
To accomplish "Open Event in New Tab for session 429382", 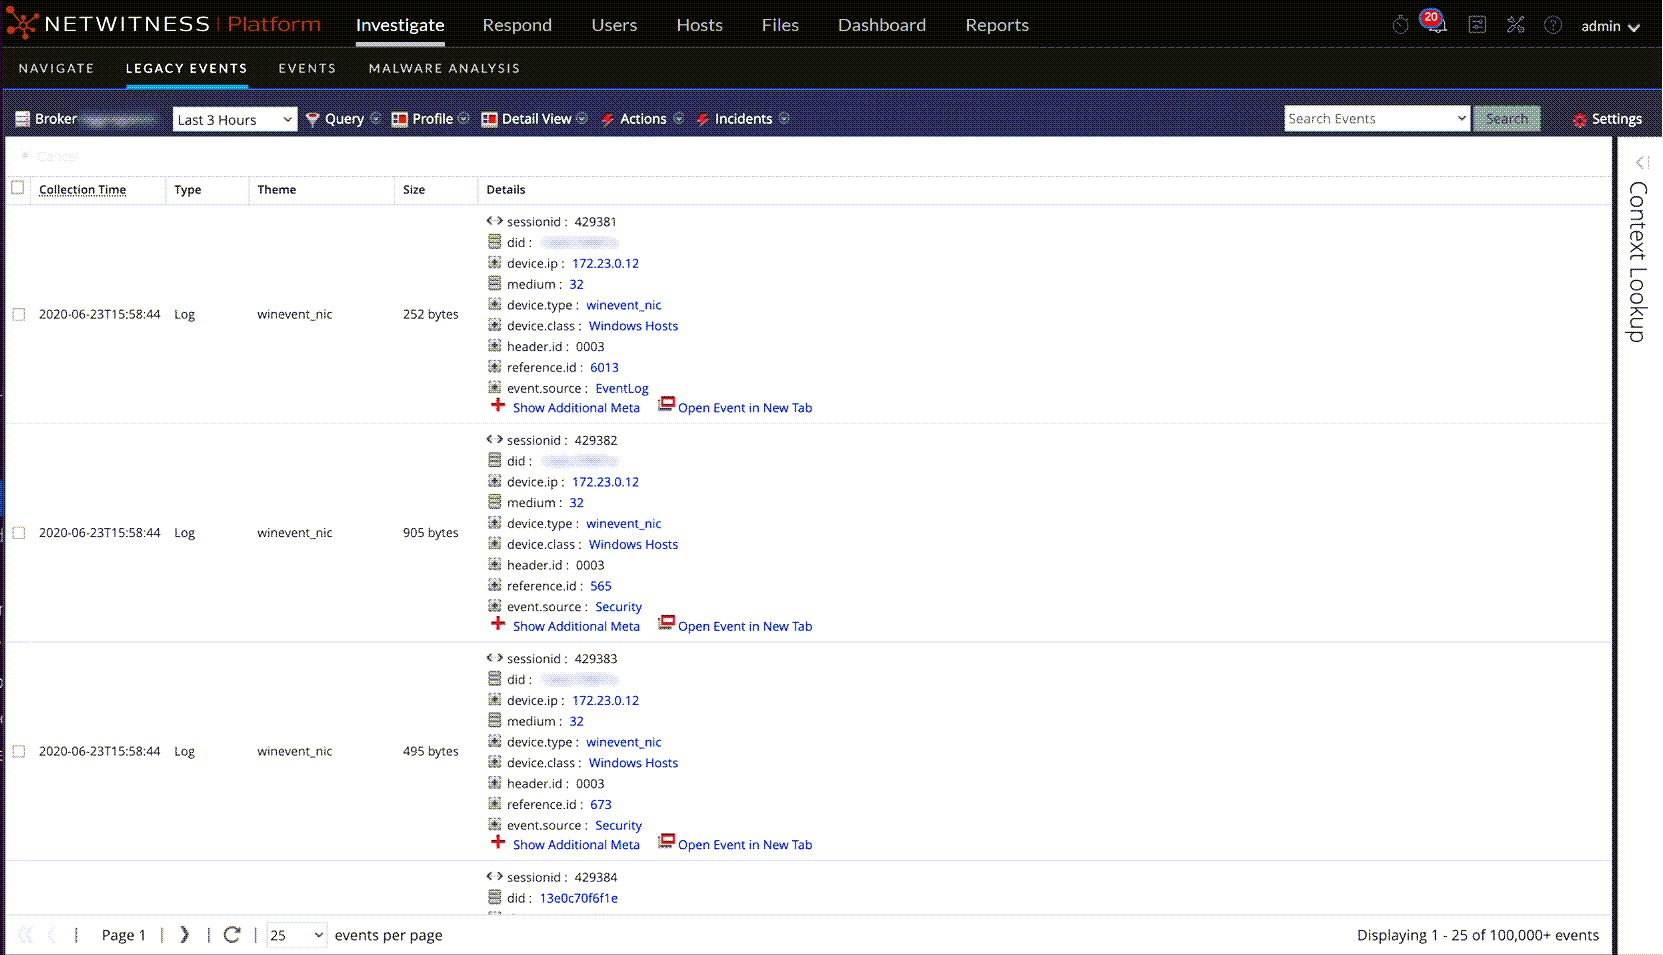I will click(744, 626).
